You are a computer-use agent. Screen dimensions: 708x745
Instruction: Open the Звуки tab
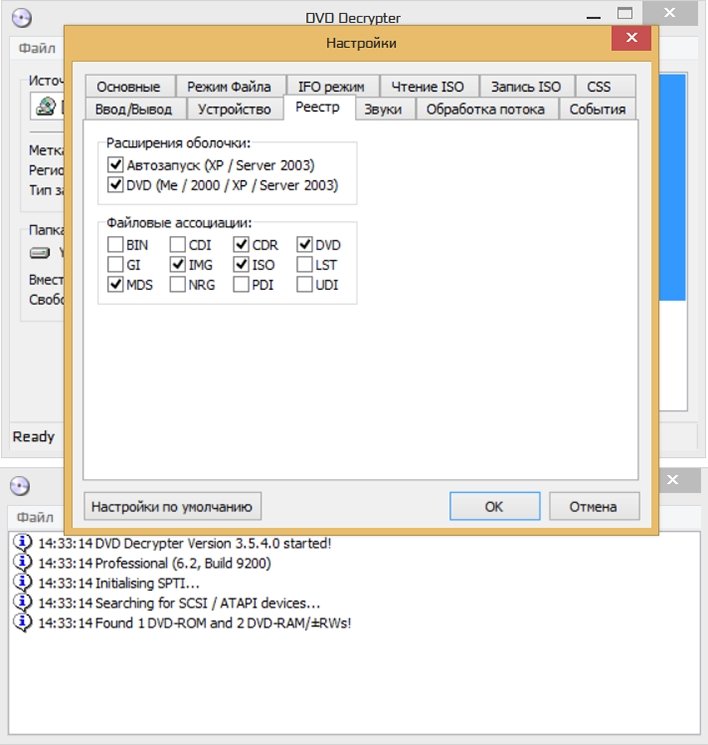click(x=383, y=109)
